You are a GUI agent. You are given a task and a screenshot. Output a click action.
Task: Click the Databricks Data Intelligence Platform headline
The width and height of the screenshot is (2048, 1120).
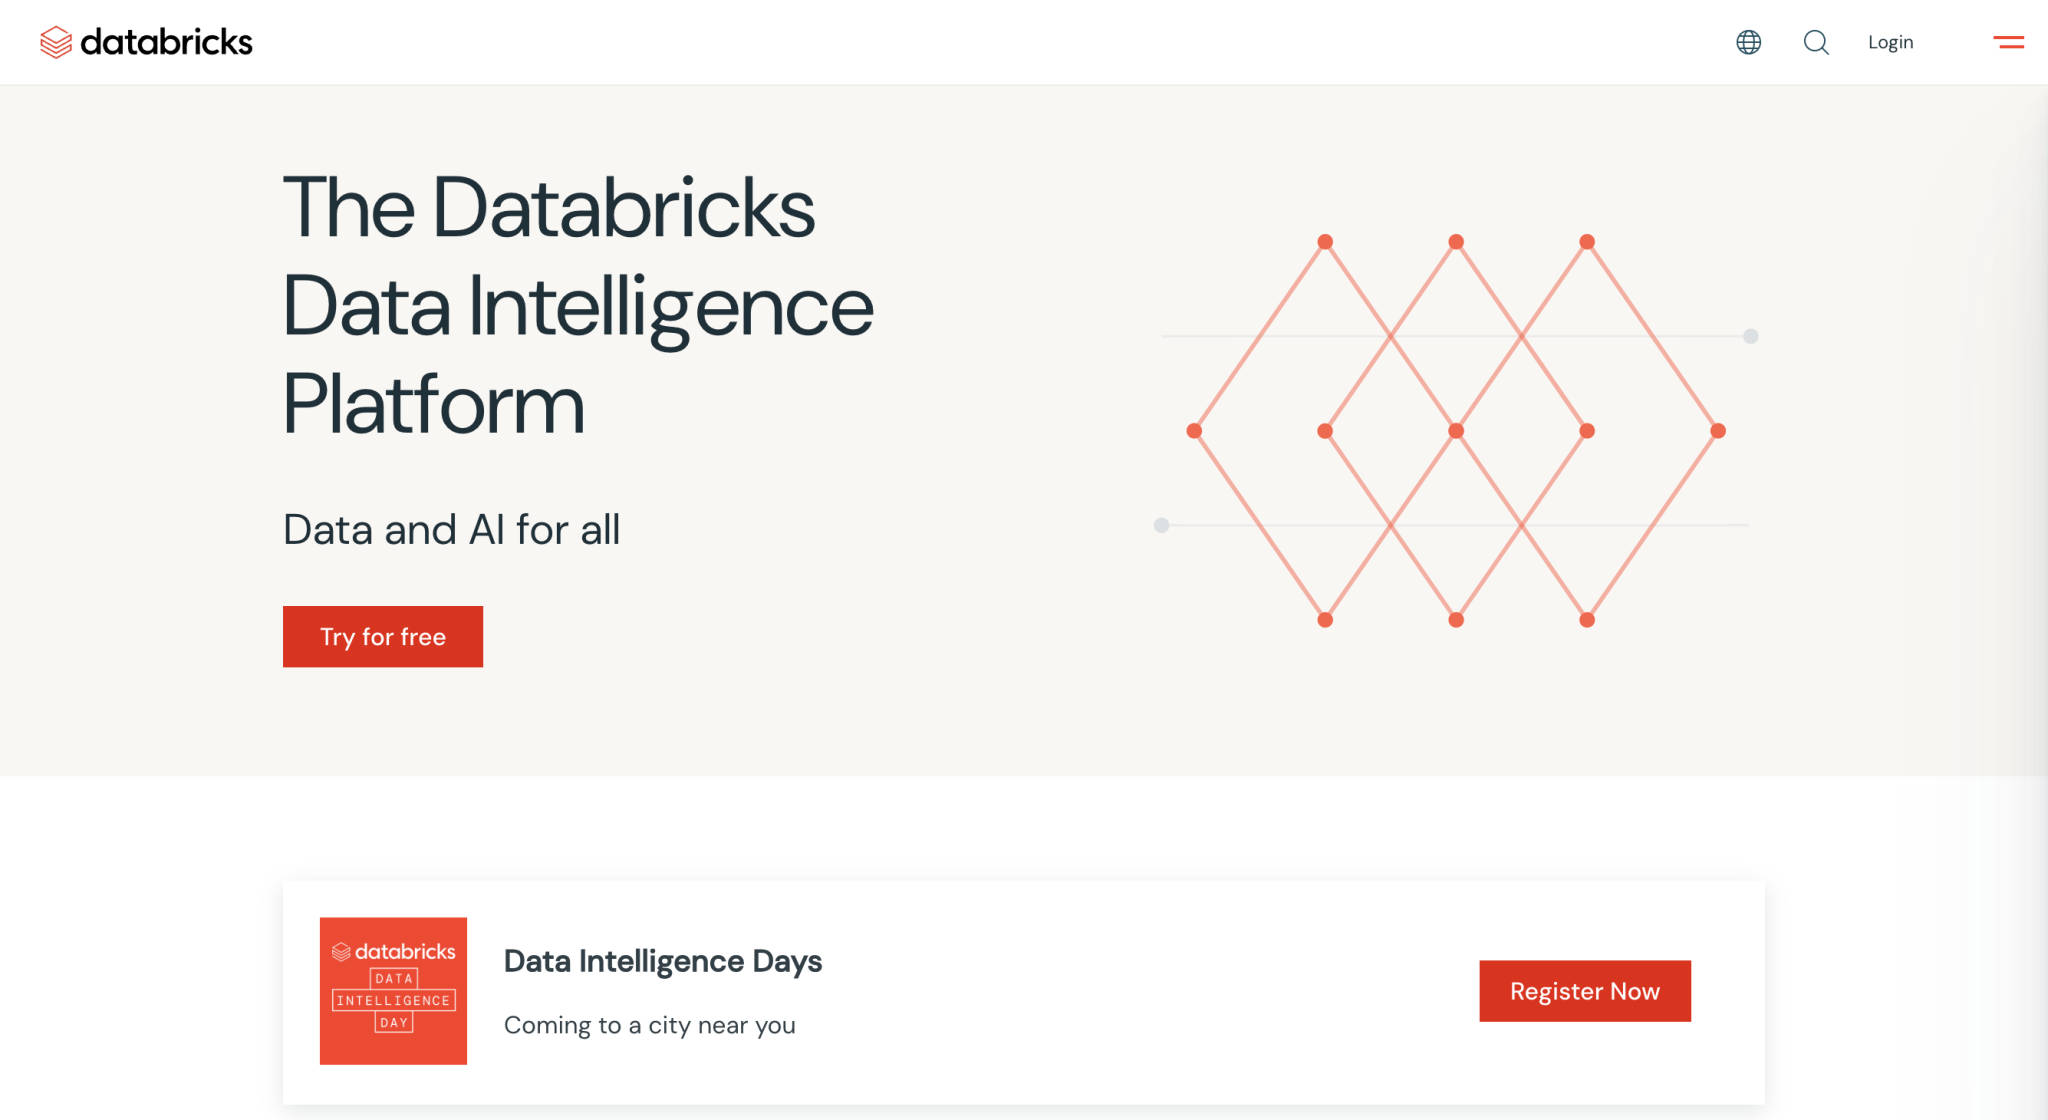(x=577, y=305)
